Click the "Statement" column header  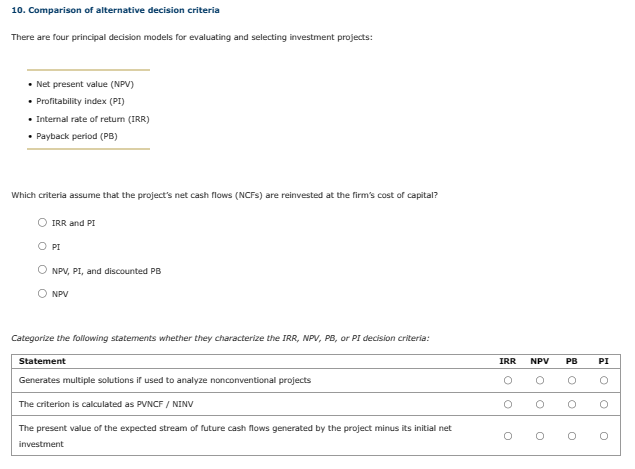click(42, 361)
